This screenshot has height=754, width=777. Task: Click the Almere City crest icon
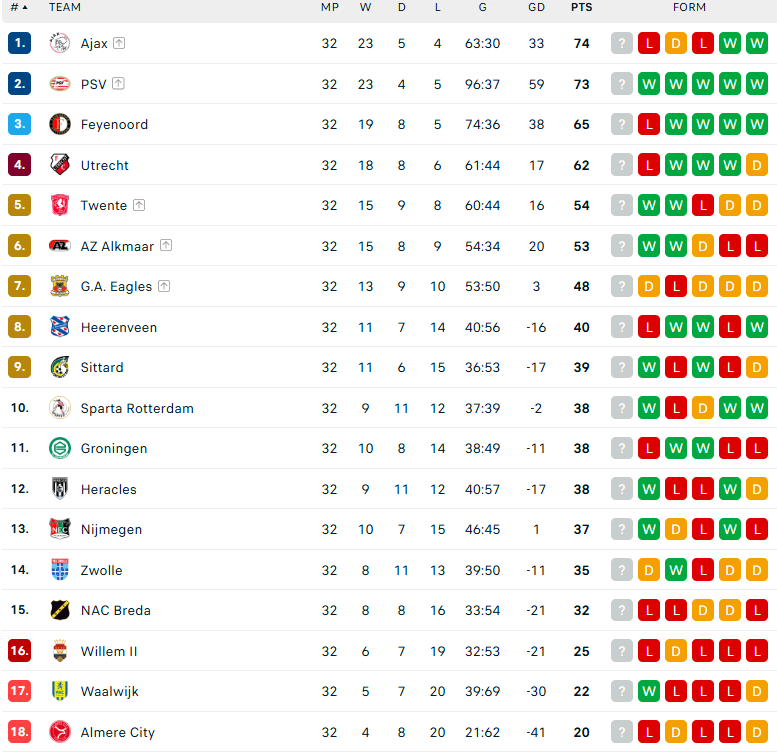coord(60,732)
